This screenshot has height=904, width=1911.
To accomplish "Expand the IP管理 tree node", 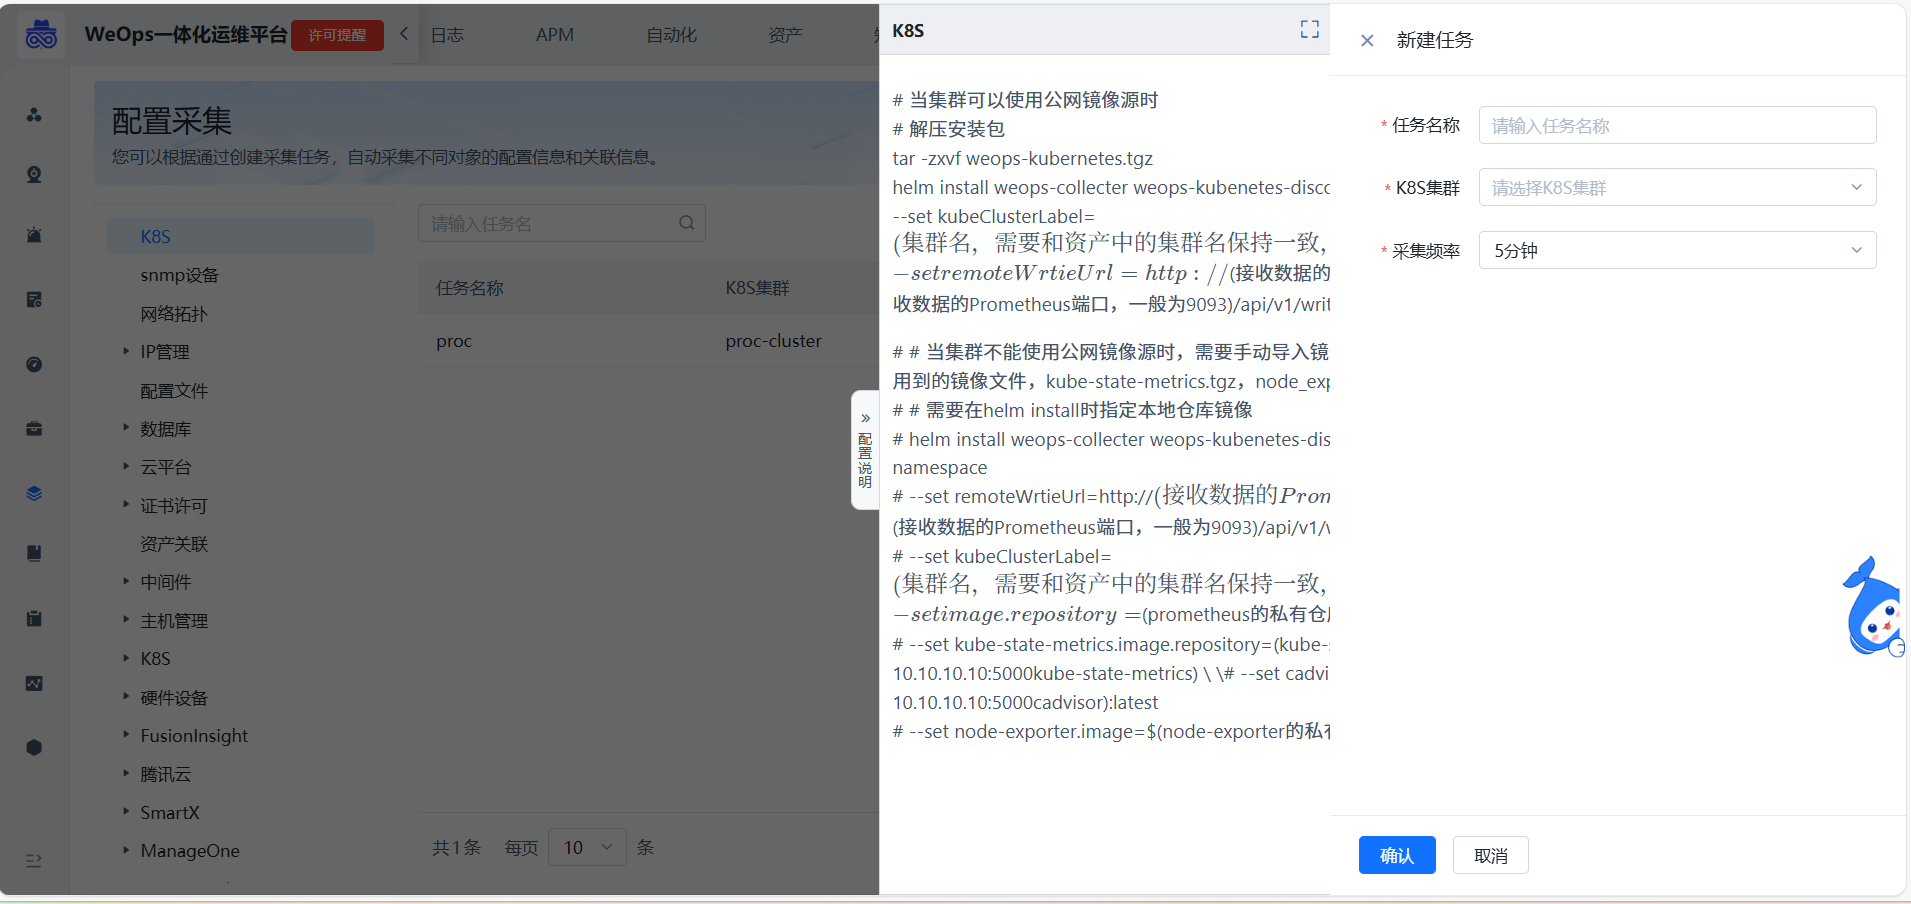I will pyautogui.click(x=126, y=351).
